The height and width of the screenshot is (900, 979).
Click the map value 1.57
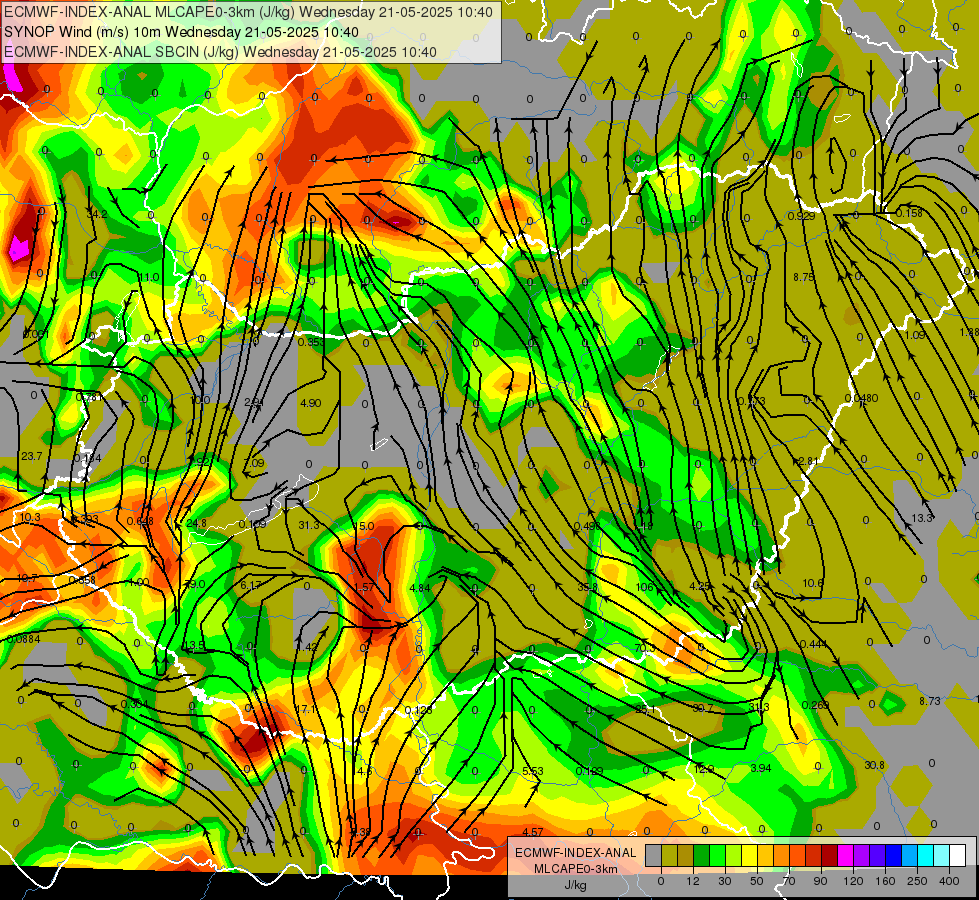(363, 587)
